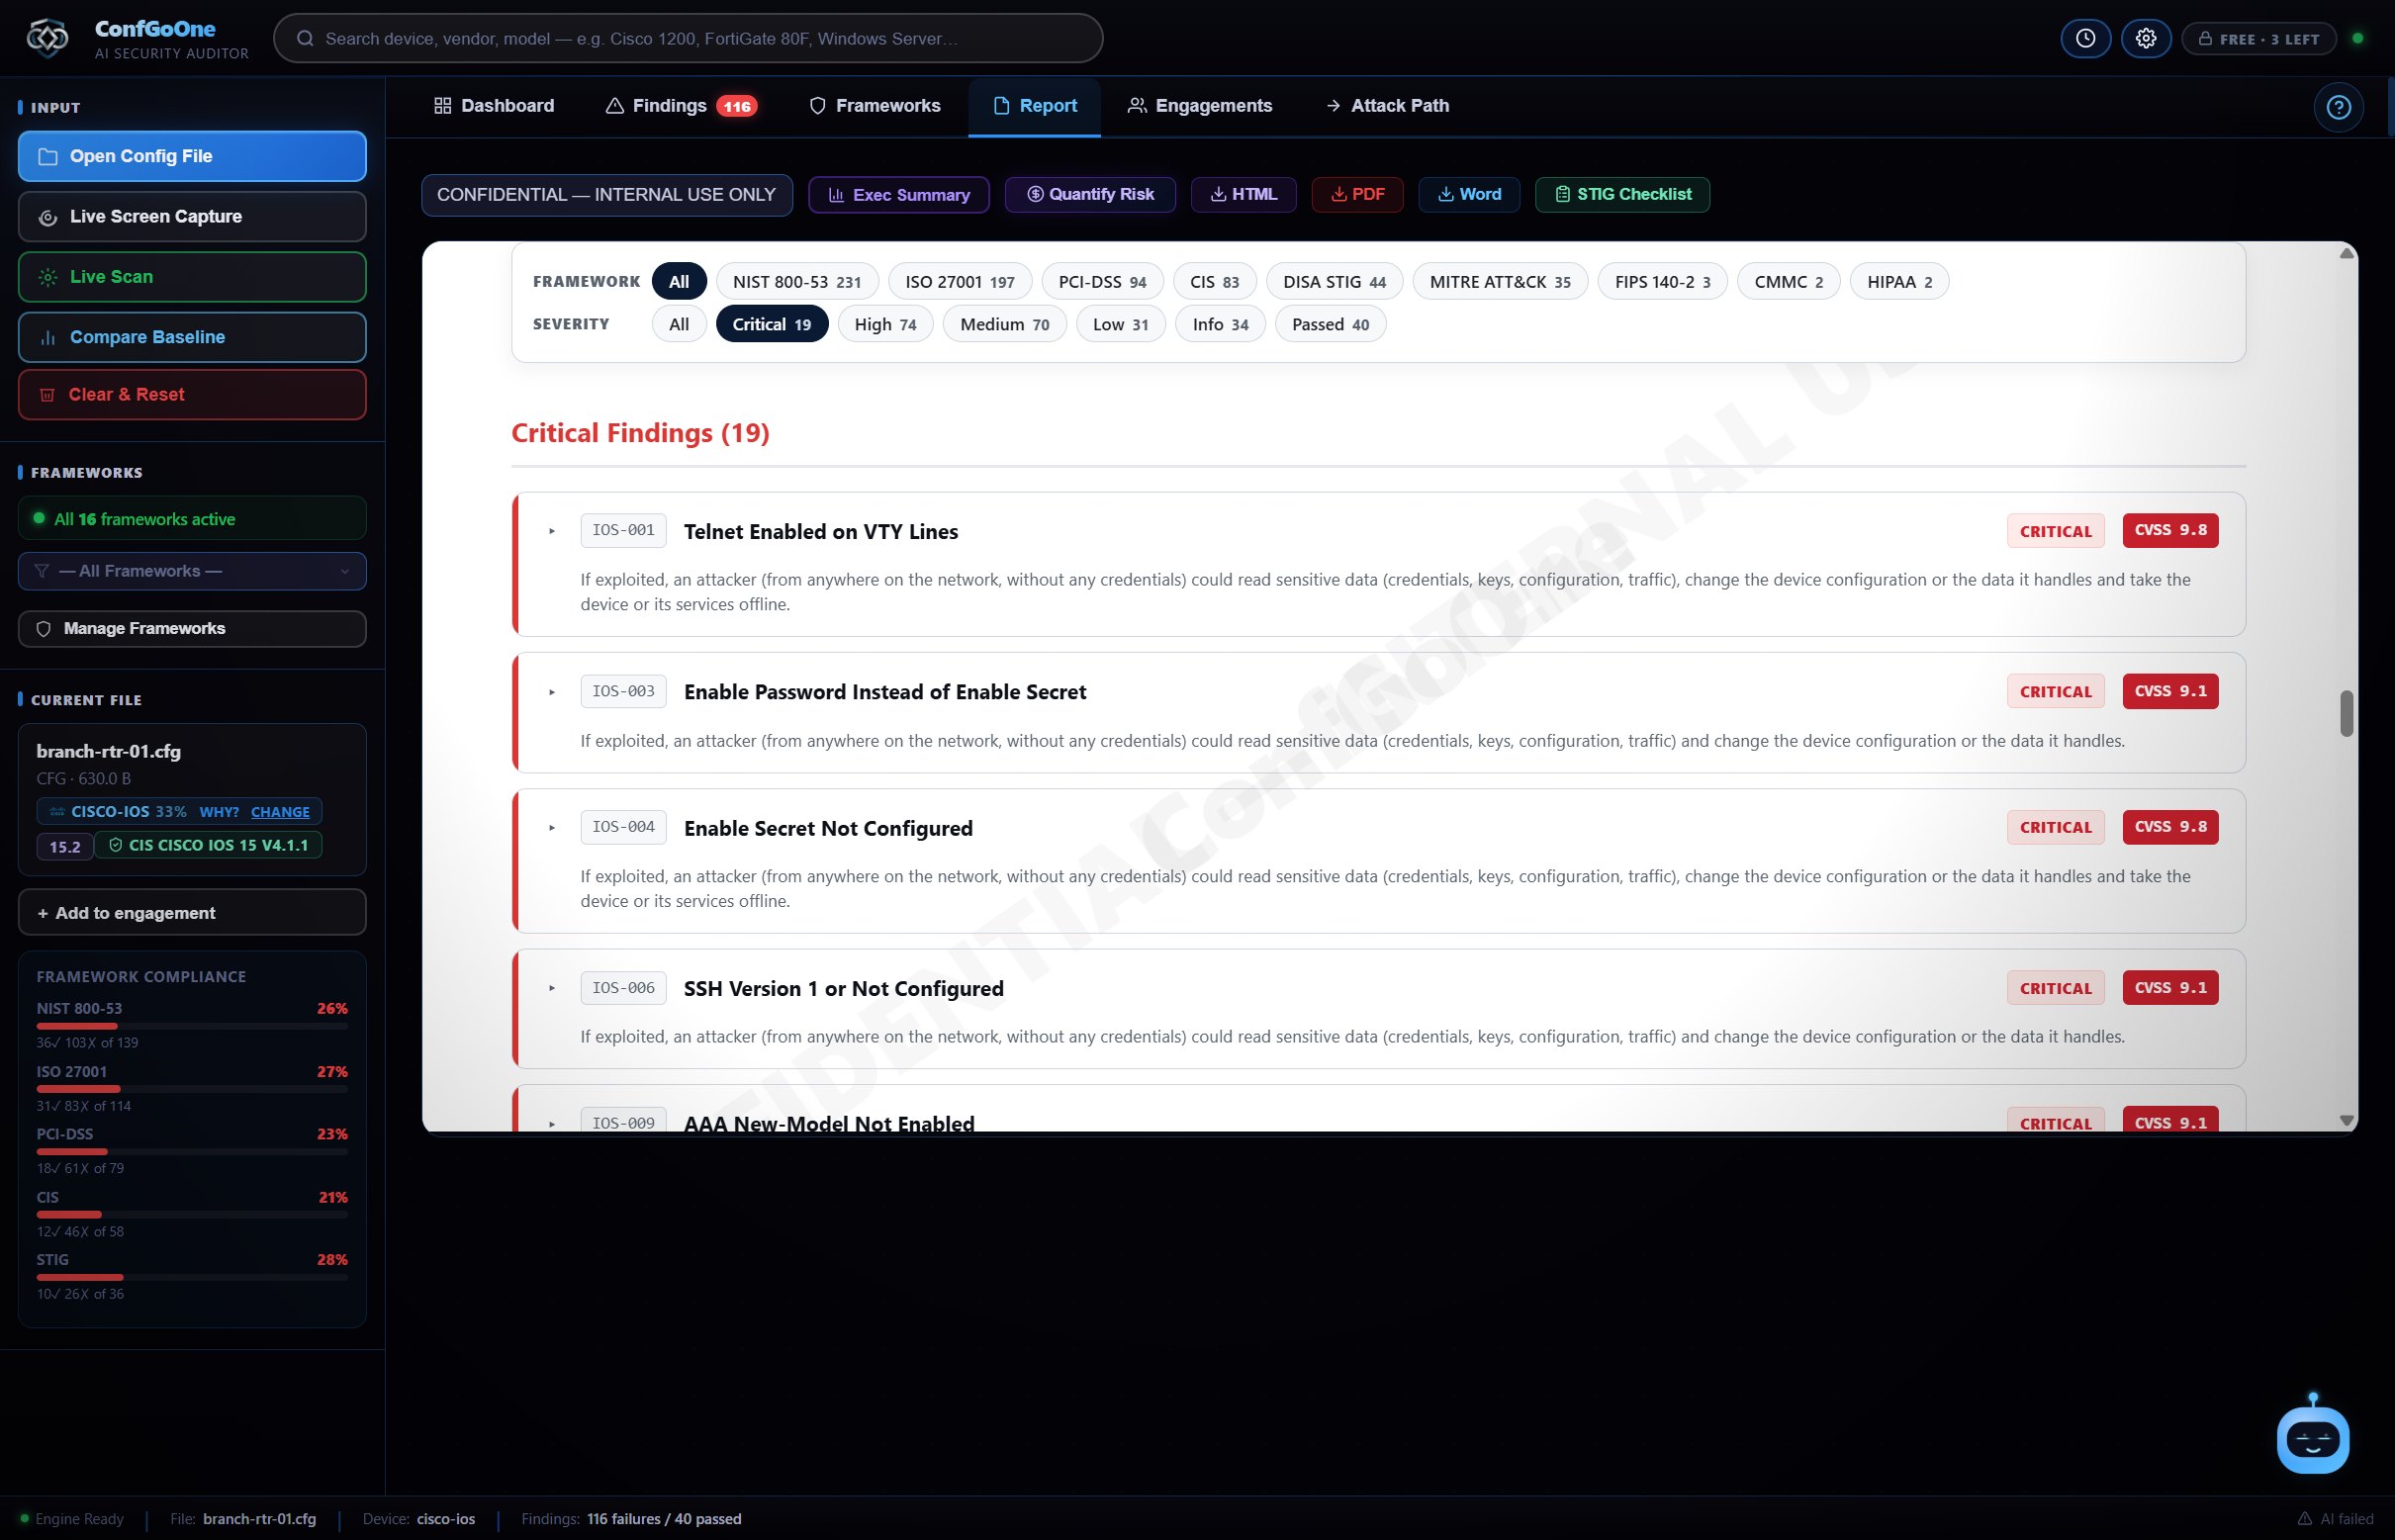Click the 15.2 version badge
Viewport: 2395px width, 1540px height.
point(65,847)
